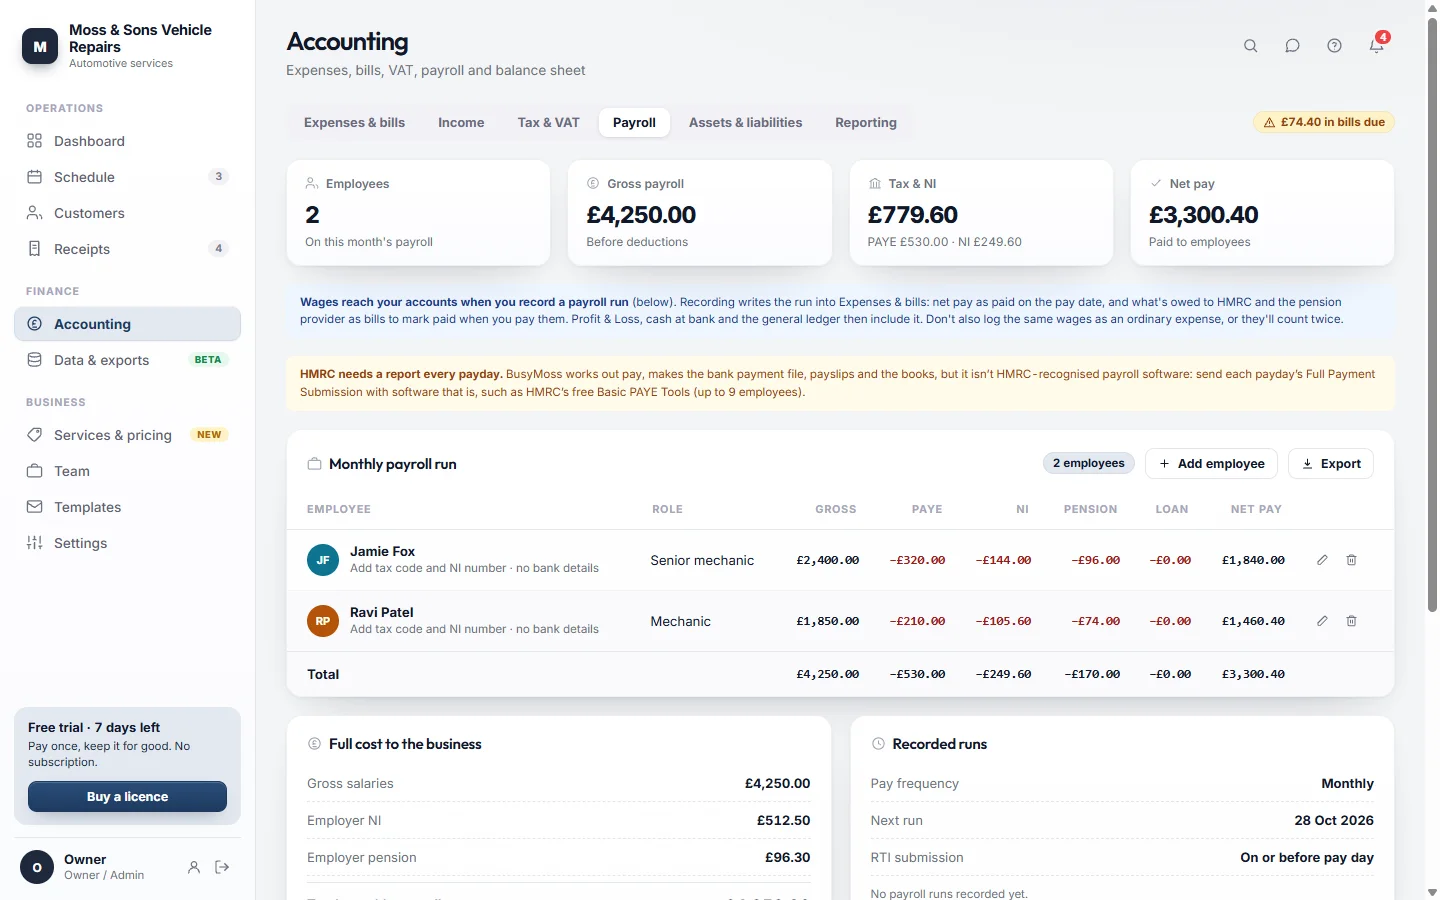Click Ravi Patel RP avatar
The height and width of the screenshot is (900, 1440).
[323, 621]
